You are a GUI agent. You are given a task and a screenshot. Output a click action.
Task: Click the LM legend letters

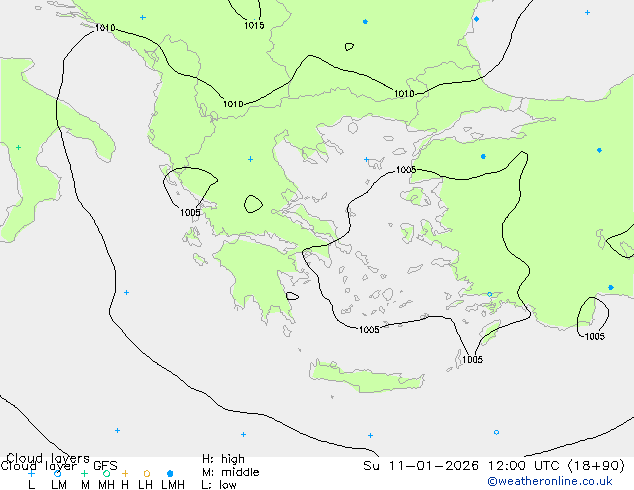click(x=59, y=485)
